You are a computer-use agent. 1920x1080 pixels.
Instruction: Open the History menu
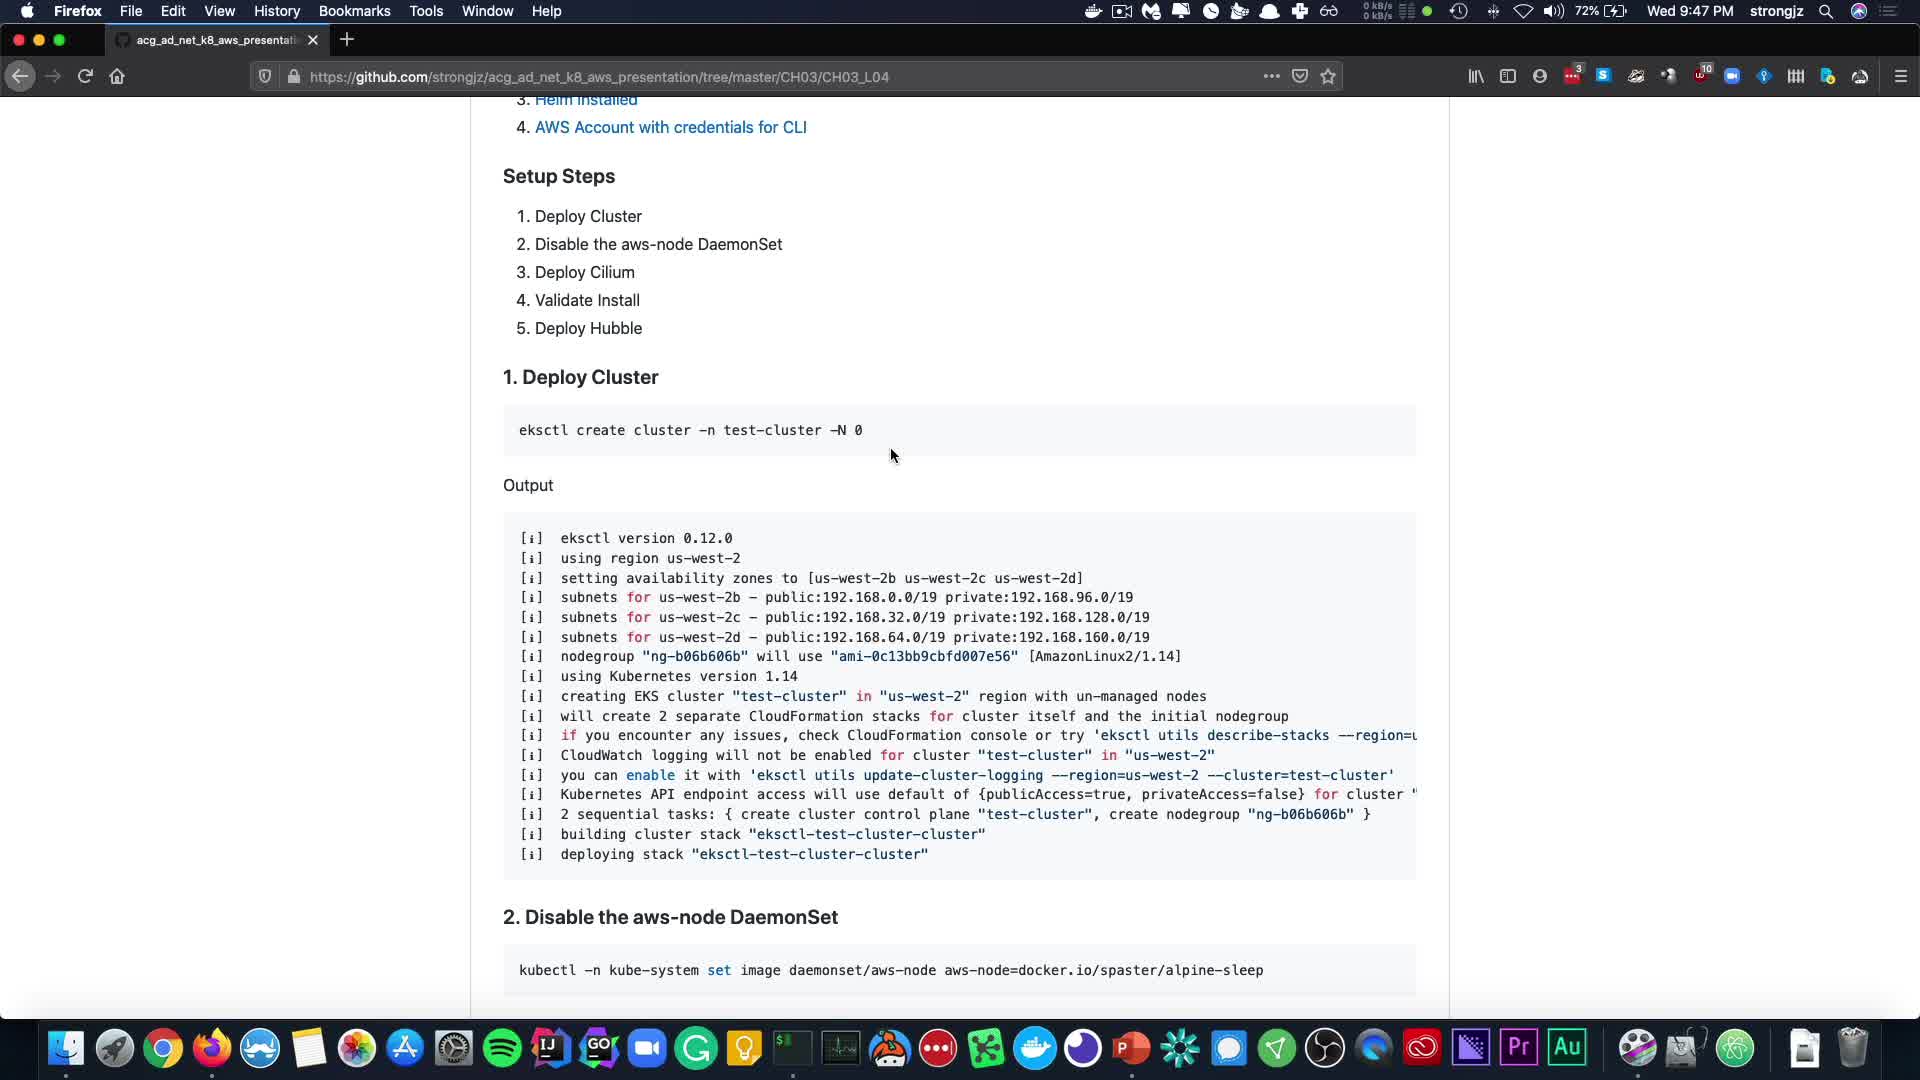pyautogui.click(x=276, y=11)
